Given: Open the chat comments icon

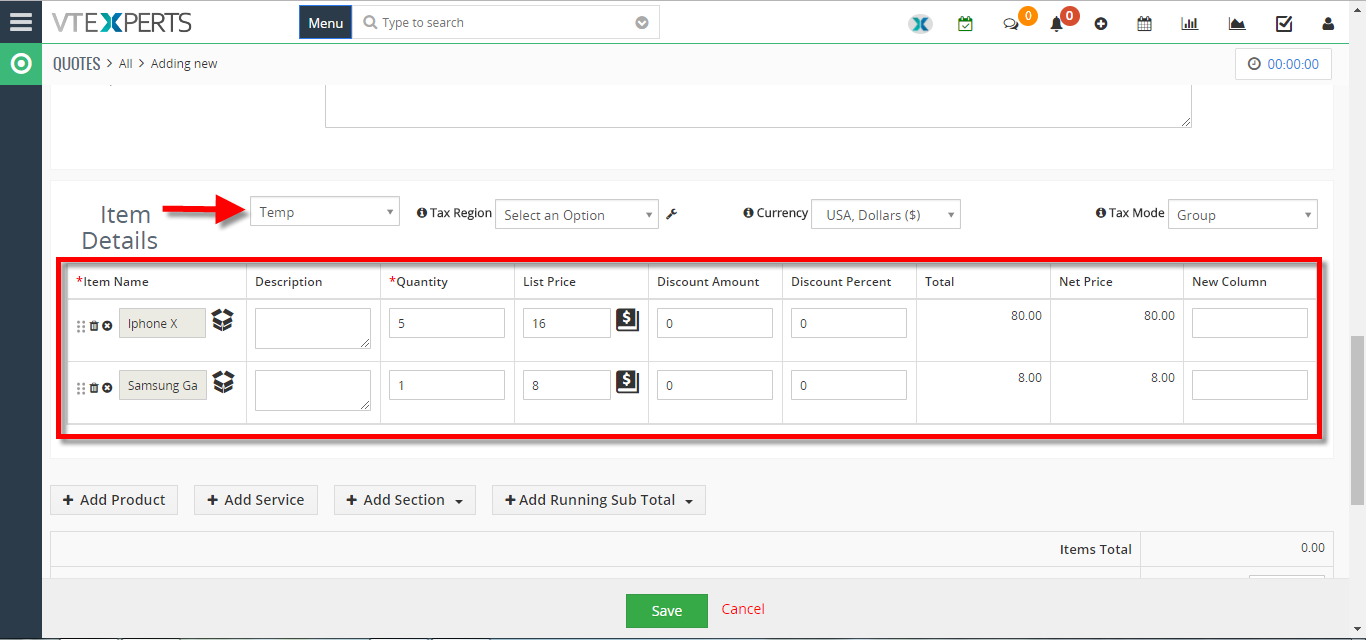Looking at the screenshot, I should pos(1011,24).
